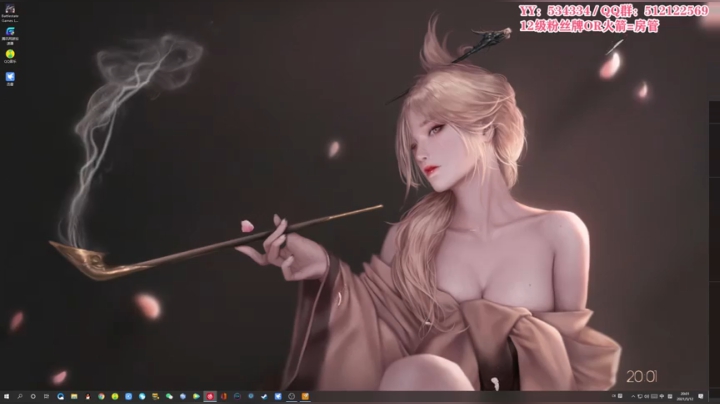This screenshot has height=404, width=720.
Task: Open File Explorer from the taskbar
Action: (74, 396)
